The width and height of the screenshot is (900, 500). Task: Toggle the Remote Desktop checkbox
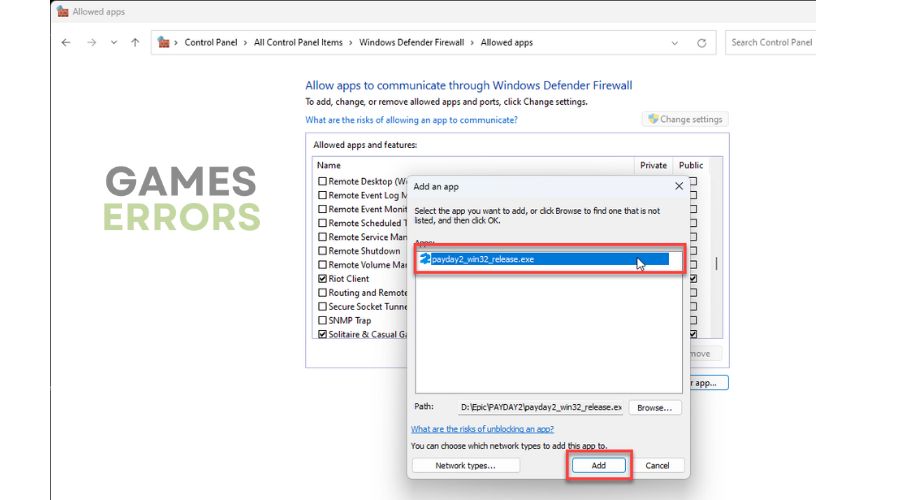coord(322,181)
